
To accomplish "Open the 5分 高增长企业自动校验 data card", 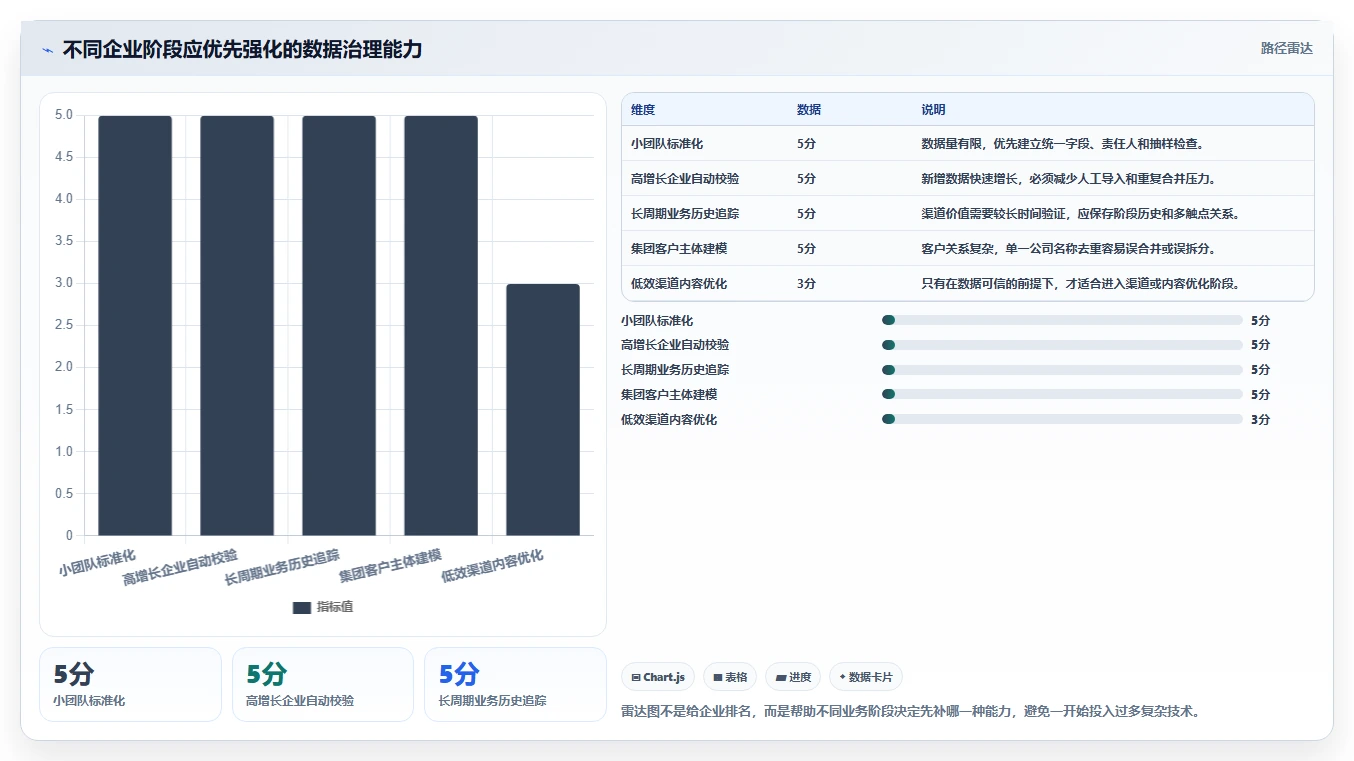I will pos(323,684).
